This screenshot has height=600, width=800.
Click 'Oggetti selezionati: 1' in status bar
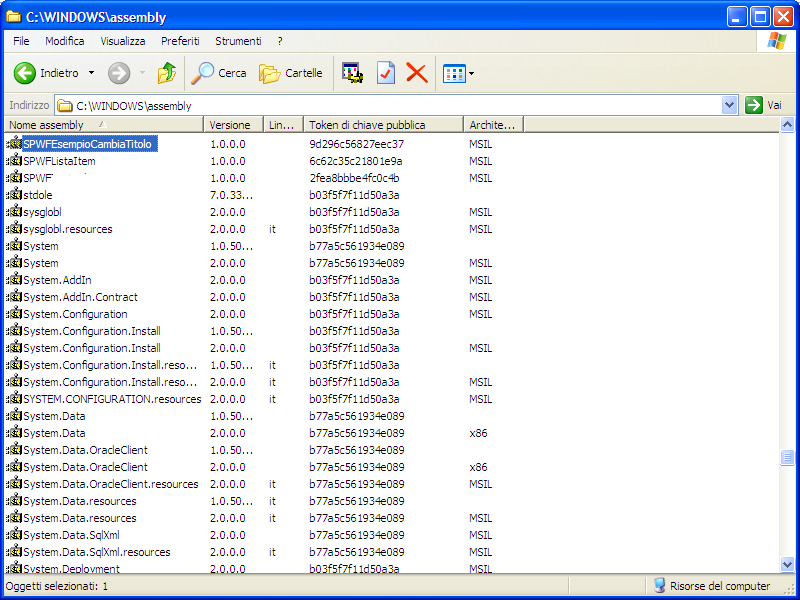click(57, 586)
